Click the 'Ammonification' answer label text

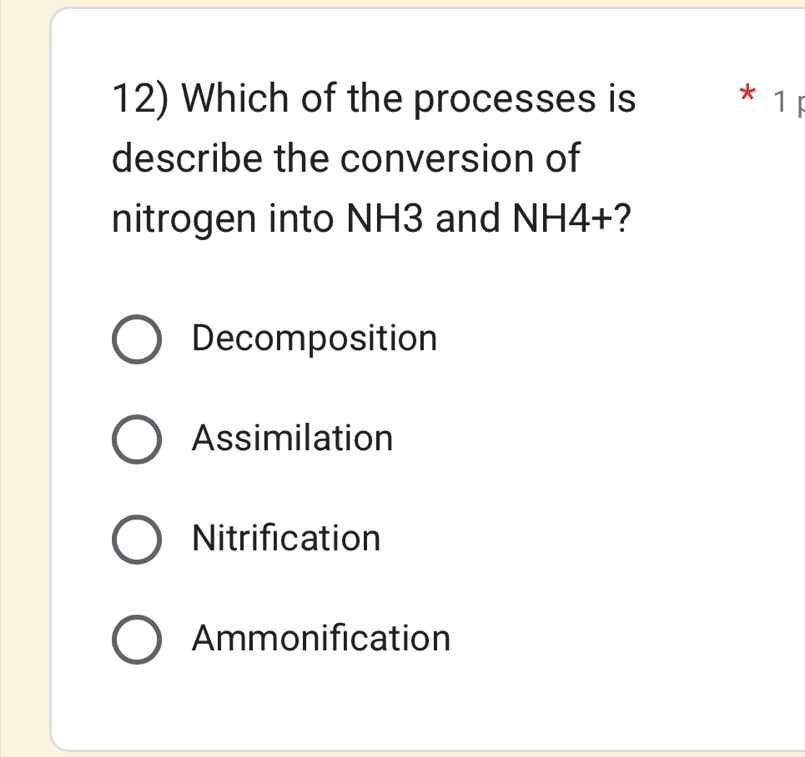tap(321, 639)
